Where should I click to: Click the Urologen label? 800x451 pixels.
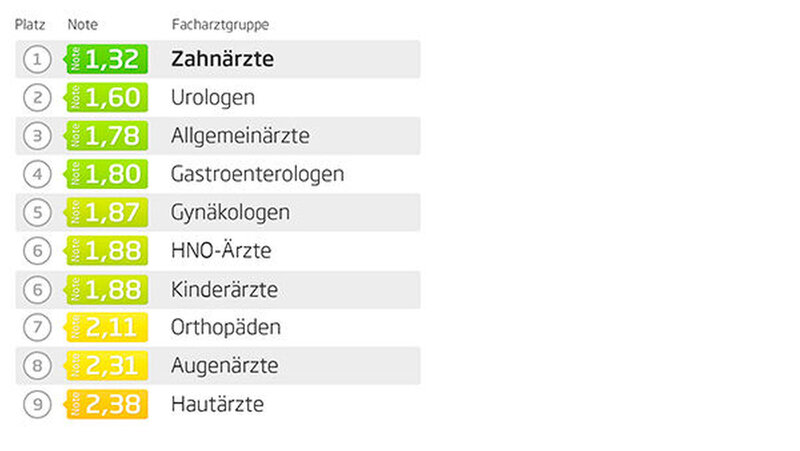tap(213, 97)
